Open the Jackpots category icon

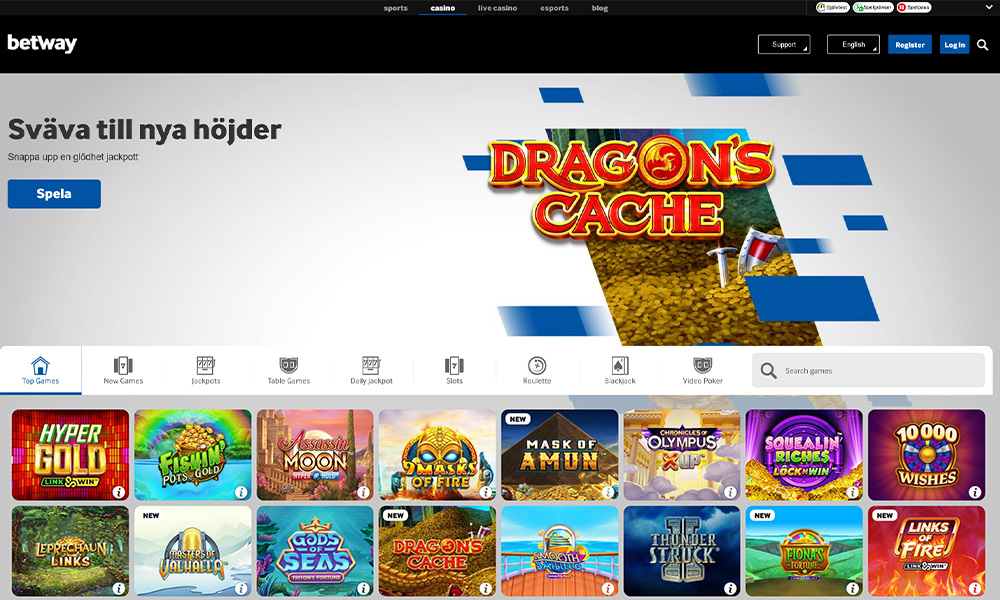(x=205, y=365)
